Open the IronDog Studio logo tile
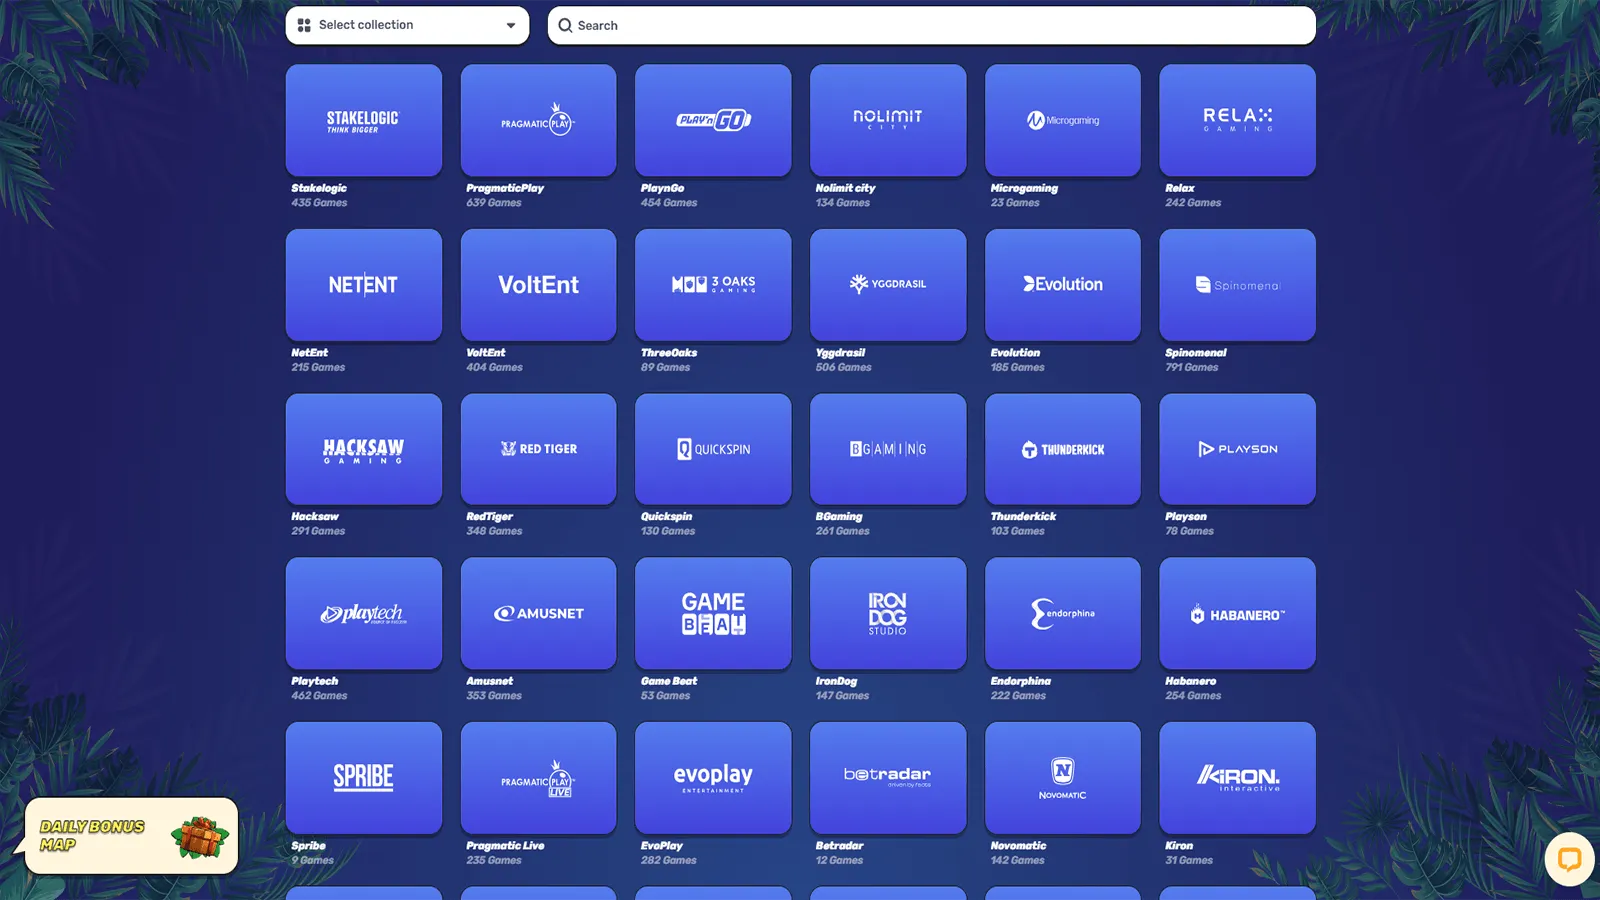The height and width of the screenshot is (900, 1600). (888, 613)
